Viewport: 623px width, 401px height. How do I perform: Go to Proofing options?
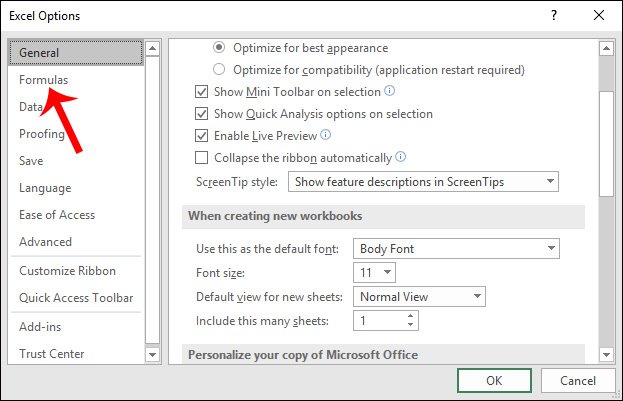42,134
